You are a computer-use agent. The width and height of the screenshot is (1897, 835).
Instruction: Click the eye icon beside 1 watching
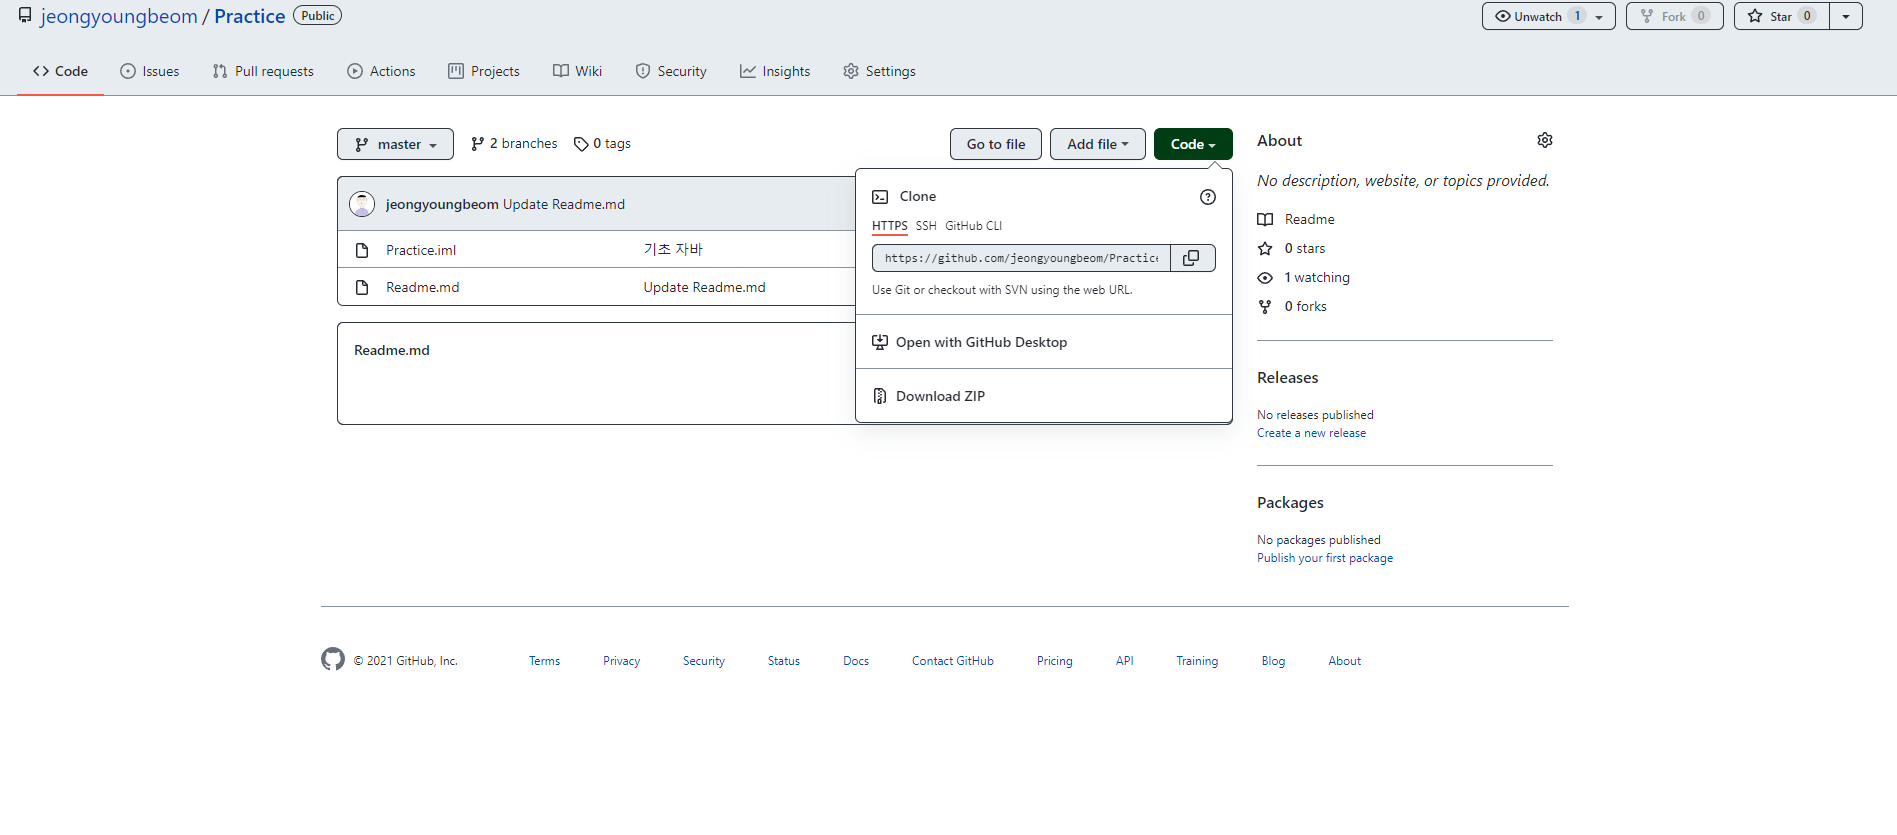pyautogui.click(x=1265, y=277)
